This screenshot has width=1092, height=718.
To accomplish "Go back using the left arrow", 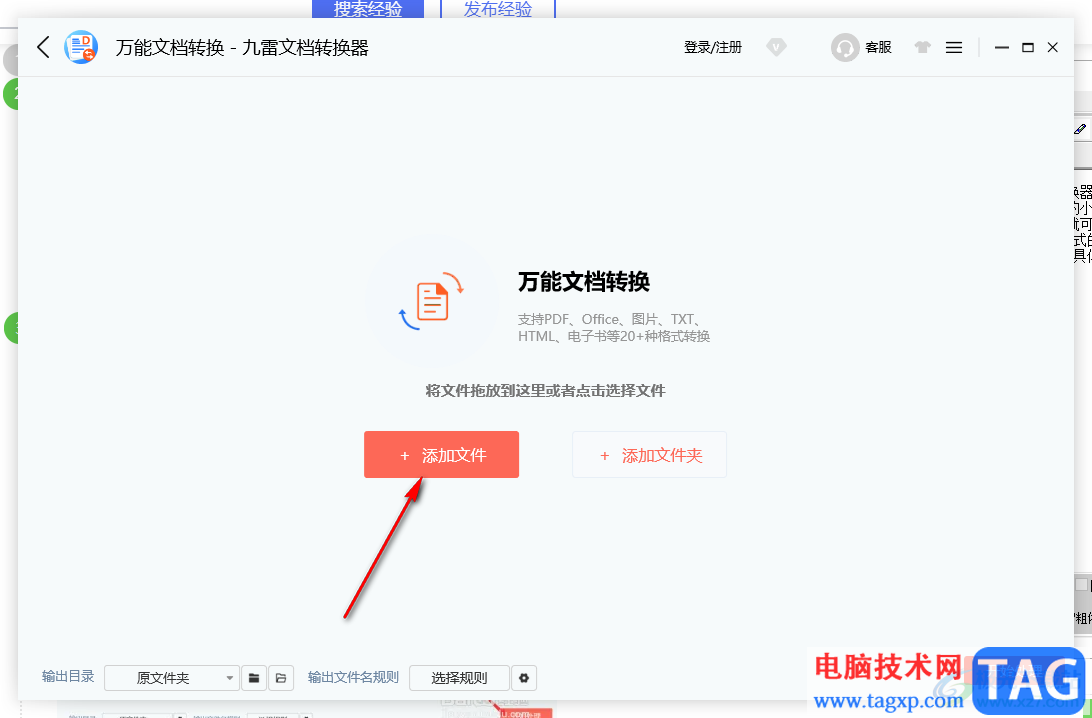I will pyautogui.click(x=43, y=47).
